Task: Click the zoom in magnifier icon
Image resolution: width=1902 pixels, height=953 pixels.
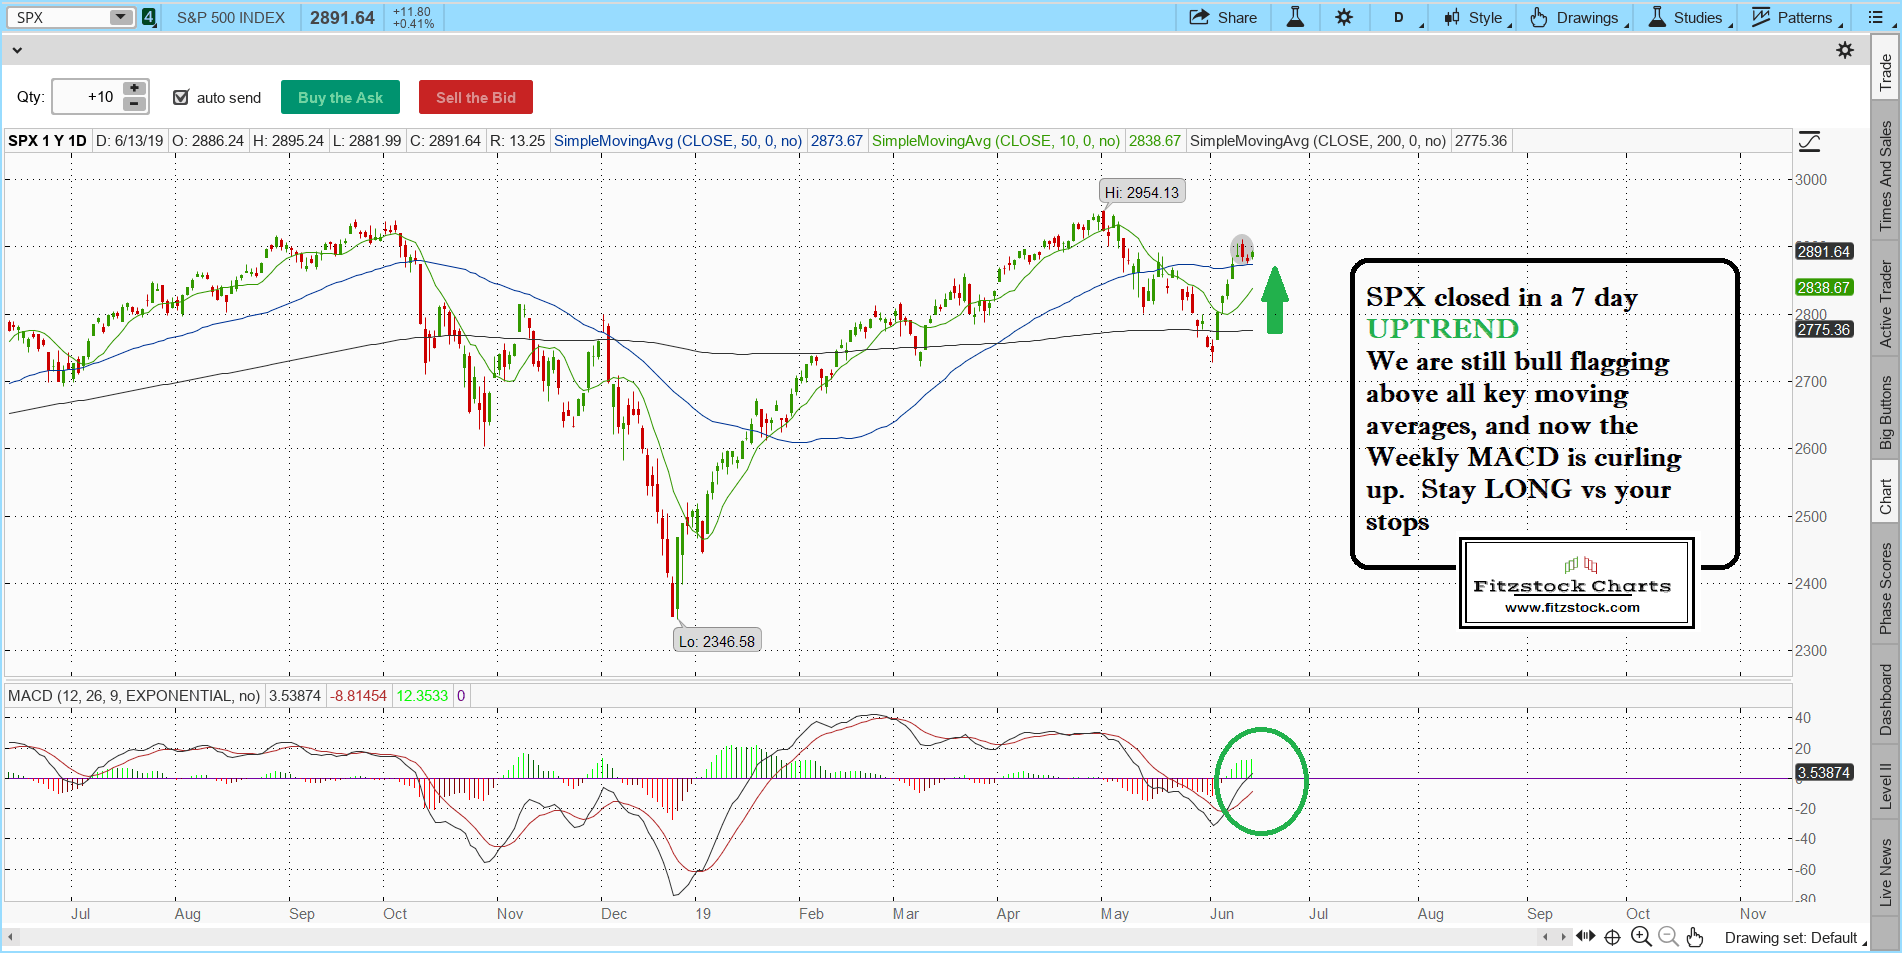Action: (1640, 937)
